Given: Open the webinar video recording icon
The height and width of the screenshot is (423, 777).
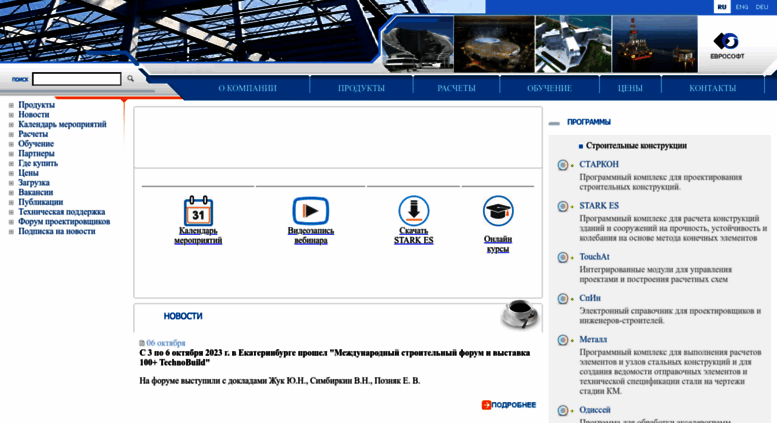Looking at the screenshot, I should tap(311, 211).
